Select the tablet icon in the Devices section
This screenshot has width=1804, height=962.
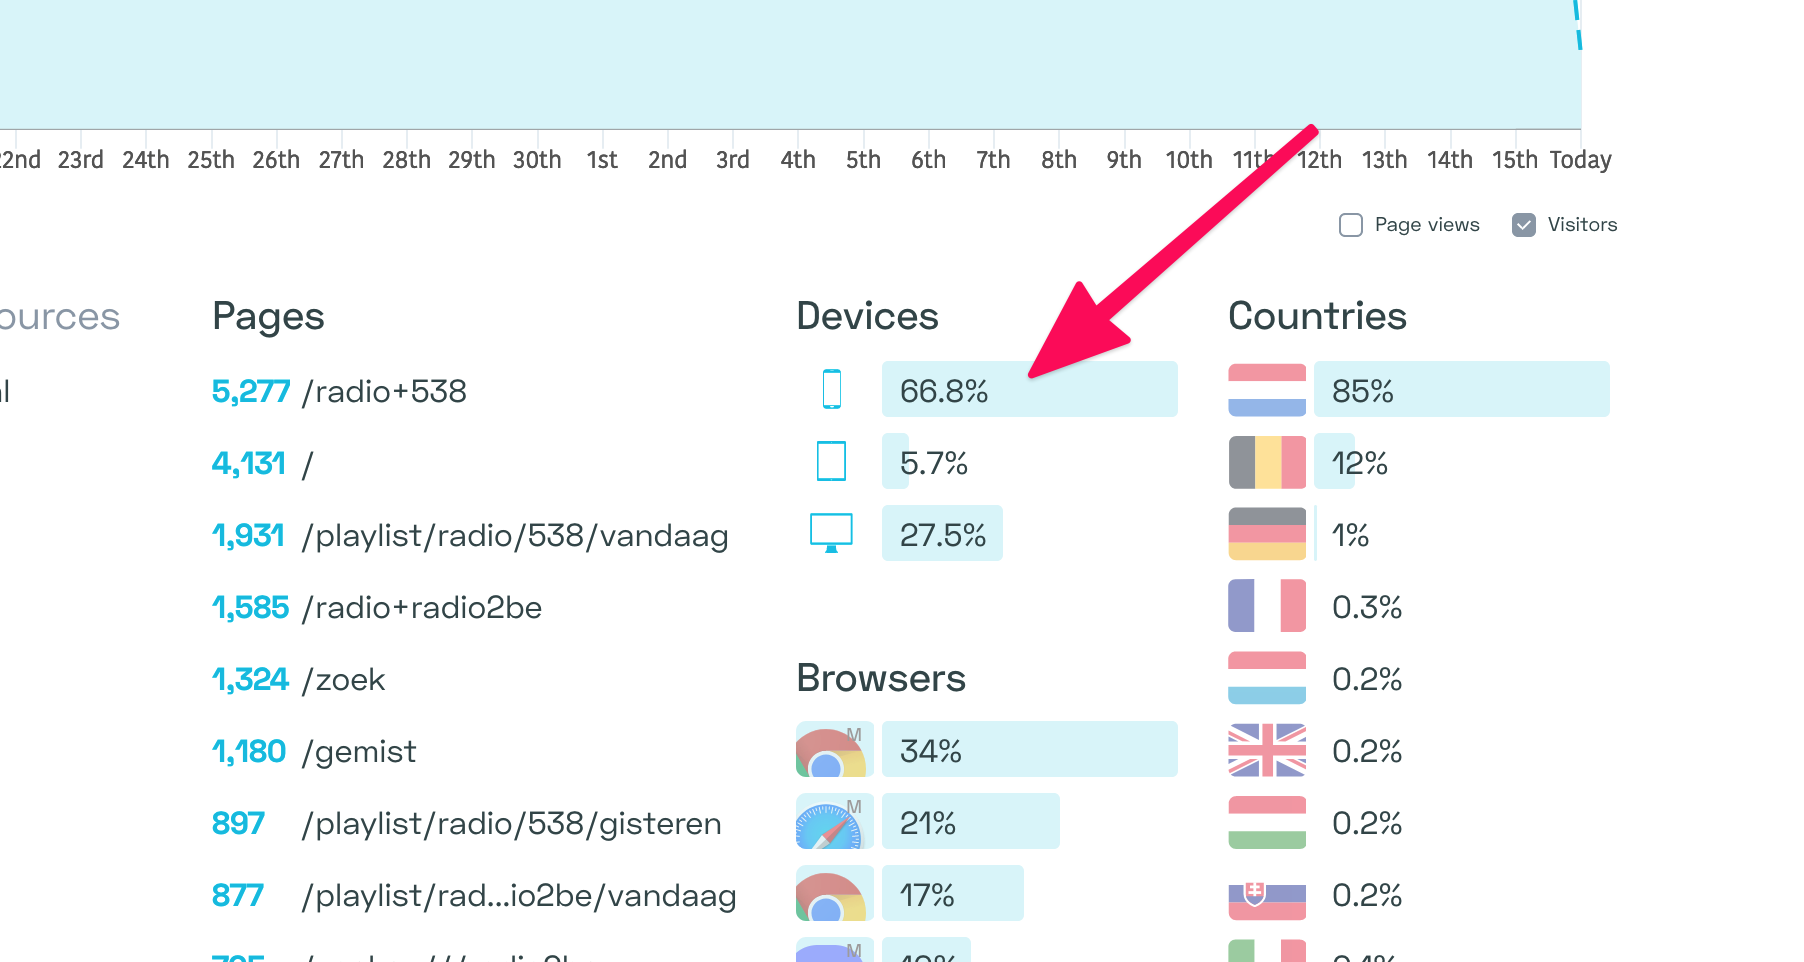point(831,461)
